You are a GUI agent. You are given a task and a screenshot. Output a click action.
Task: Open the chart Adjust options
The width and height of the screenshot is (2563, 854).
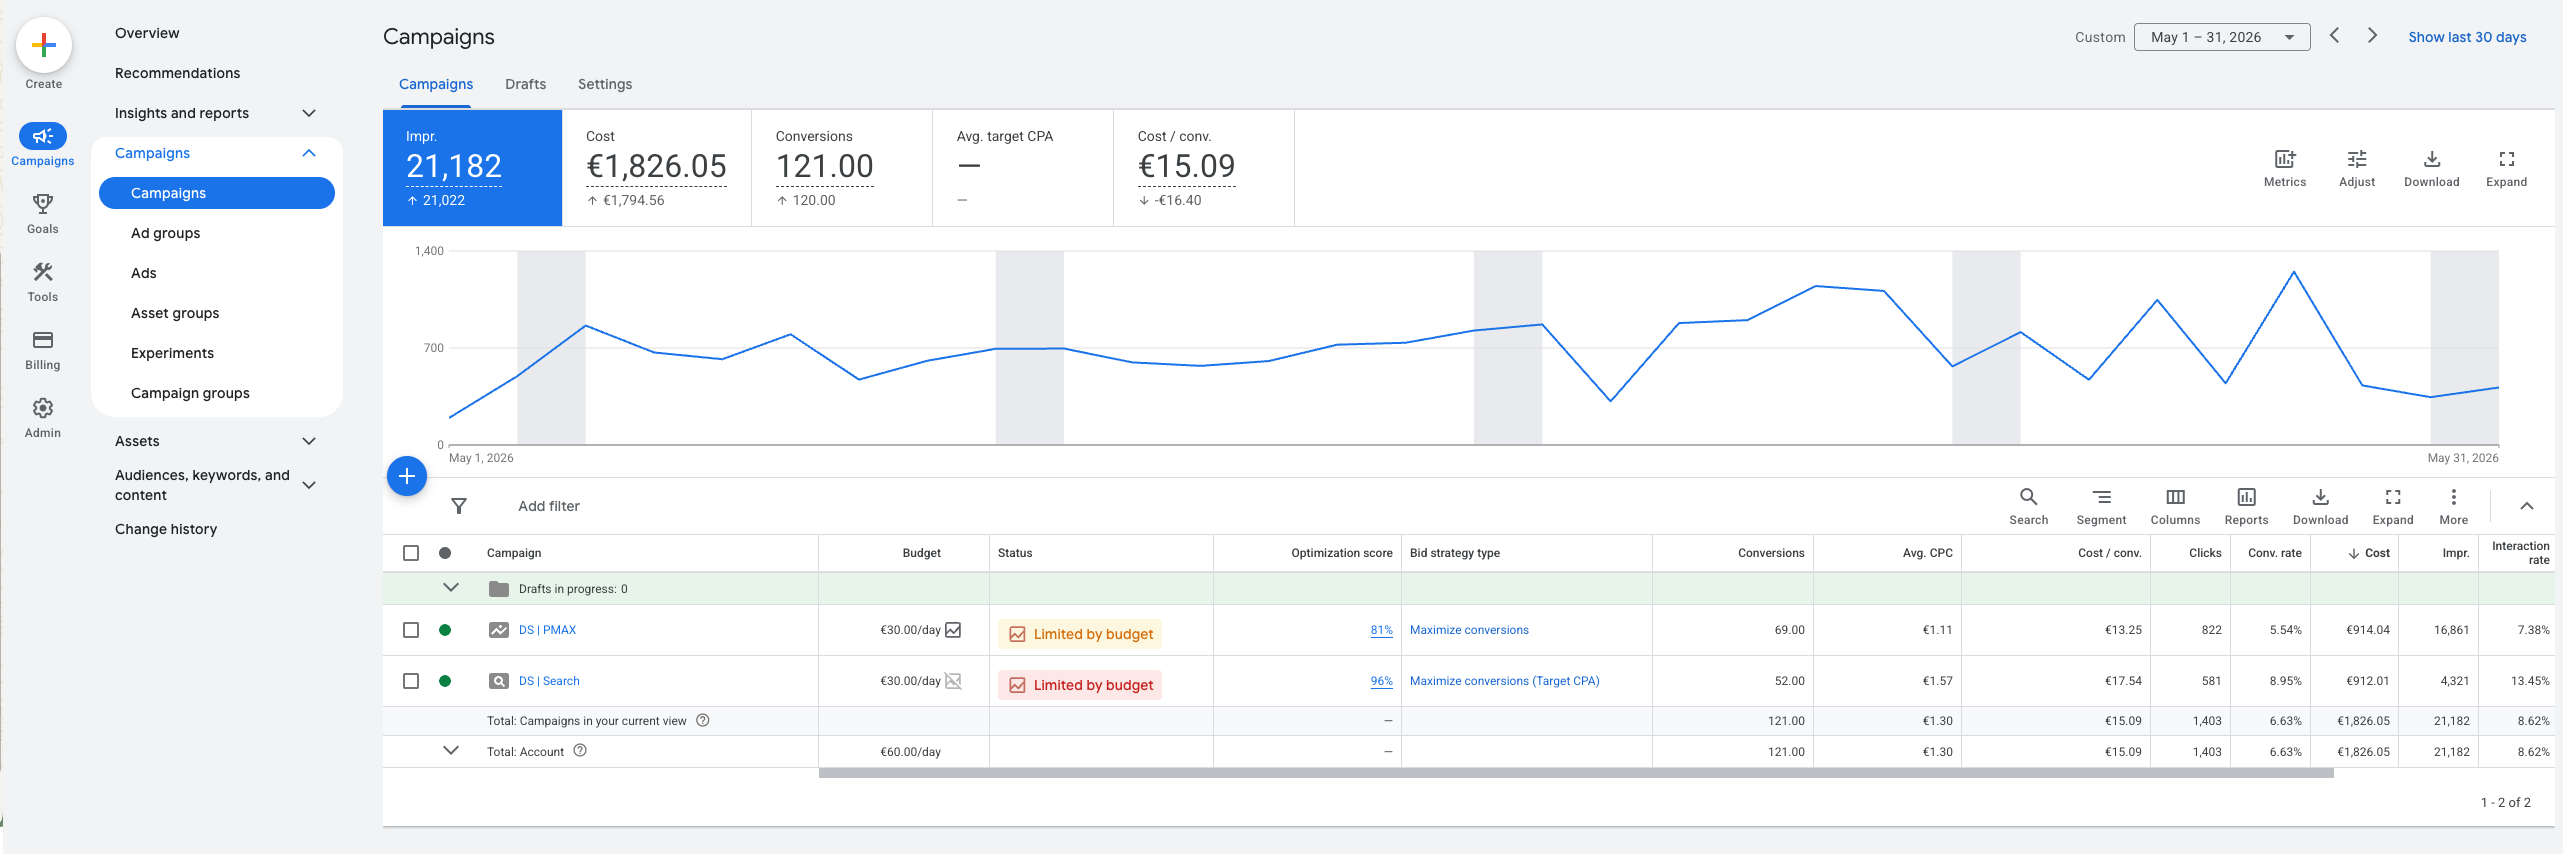[x=2357, y=168]
